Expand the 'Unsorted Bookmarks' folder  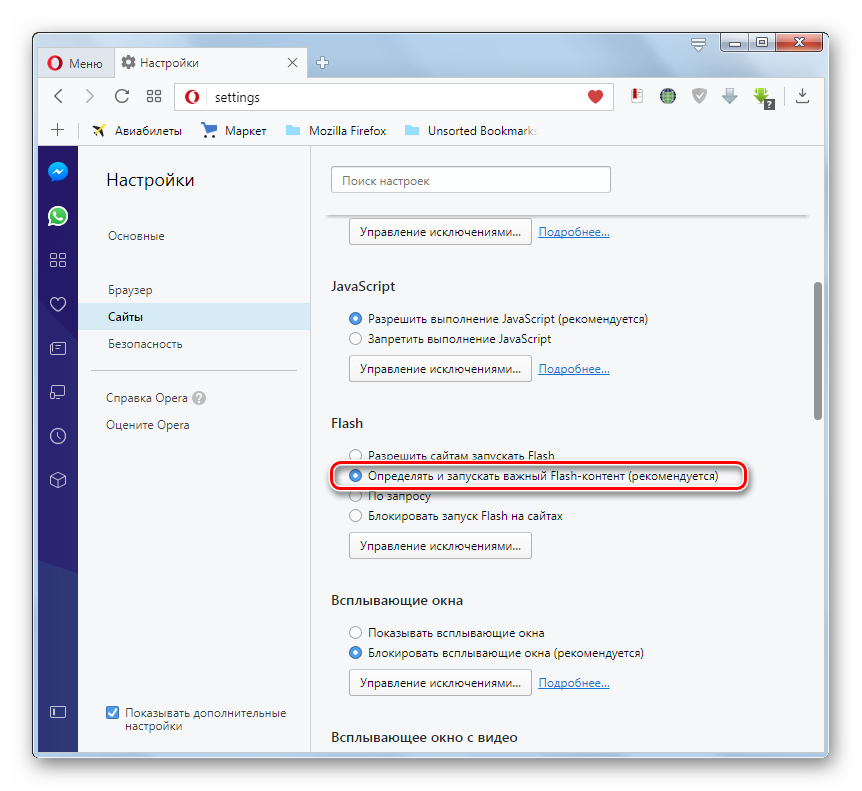tap(470, 130)
